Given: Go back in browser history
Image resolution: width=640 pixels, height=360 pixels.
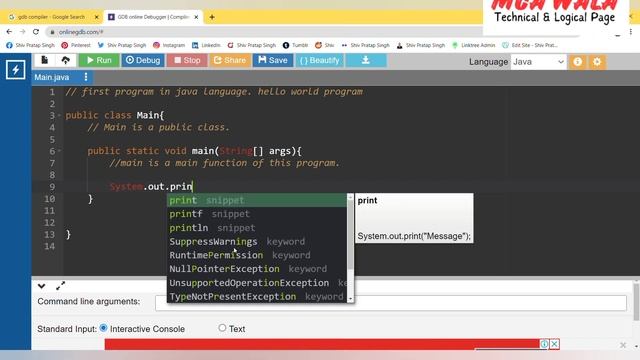Looking at the screenshot, I should click(9, 32).
